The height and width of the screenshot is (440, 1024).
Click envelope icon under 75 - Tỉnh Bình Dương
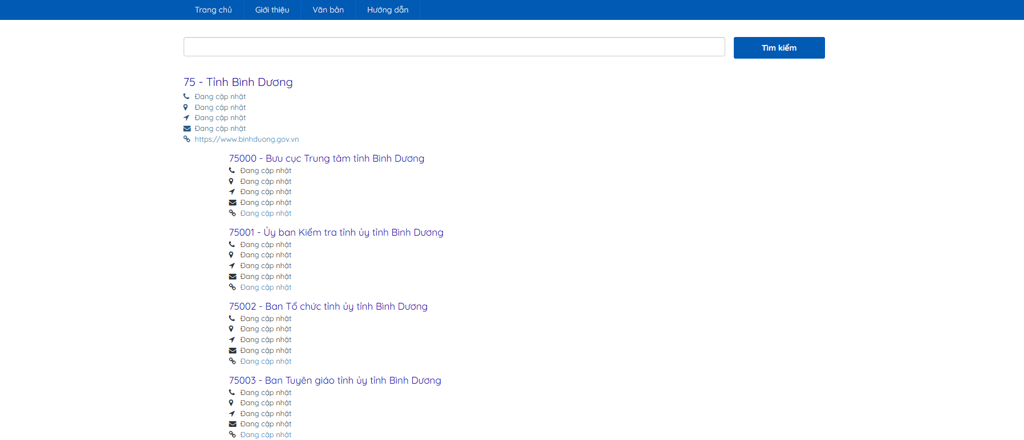point(186,129)
